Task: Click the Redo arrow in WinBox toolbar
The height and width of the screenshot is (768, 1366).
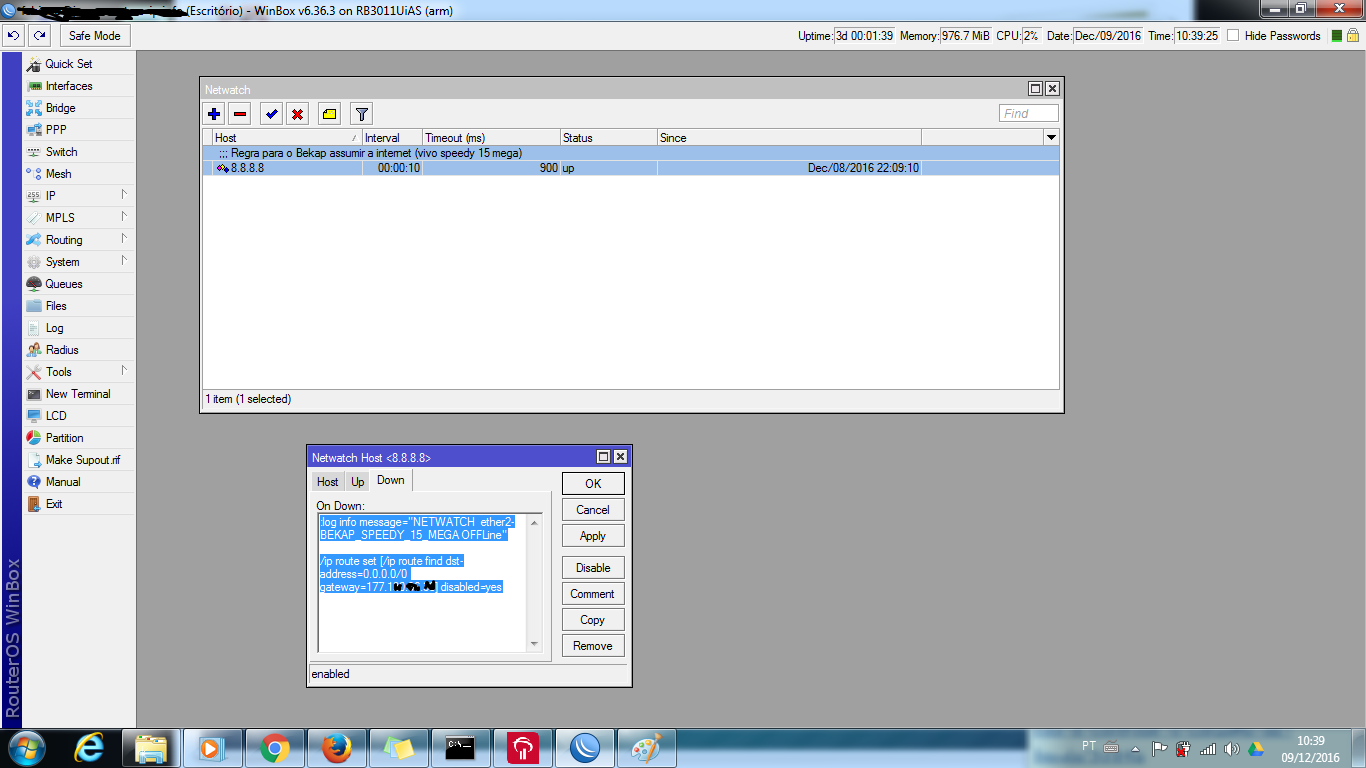Action: (x=39, y=35)
